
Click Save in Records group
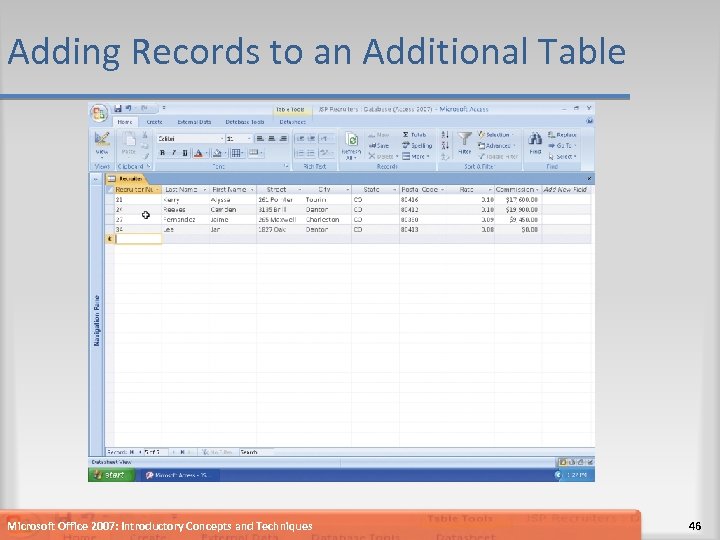[379, 146]
